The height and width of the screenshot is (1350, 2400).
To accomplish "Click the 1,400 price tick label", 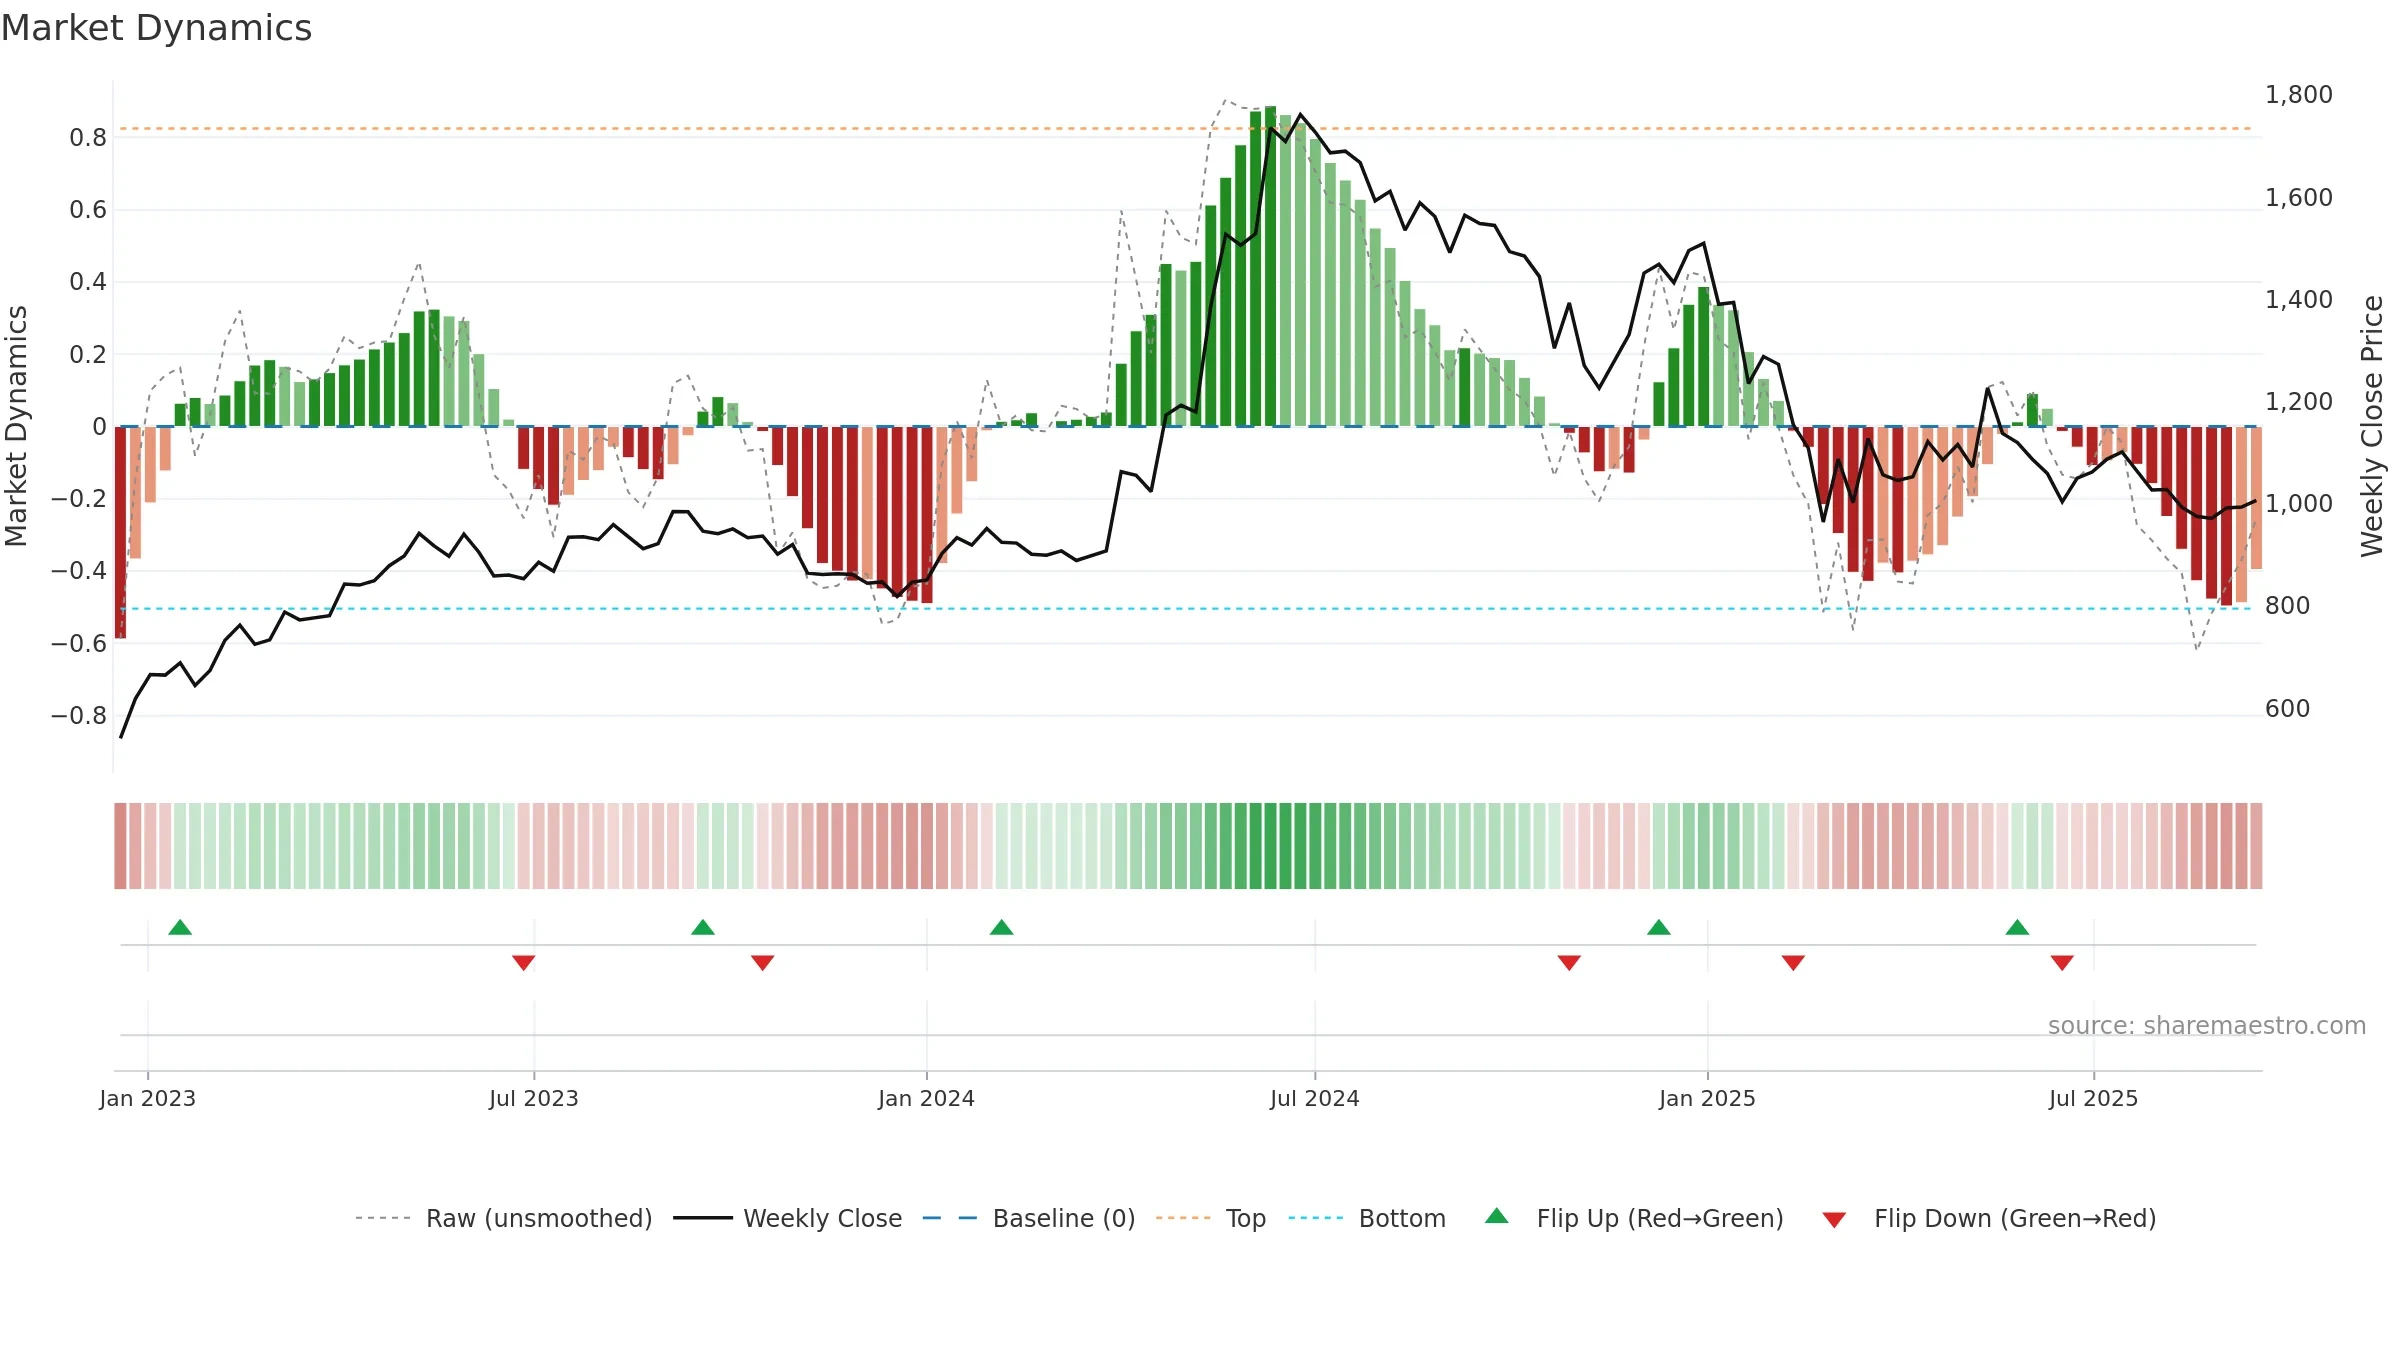I will coord(2299,300).
